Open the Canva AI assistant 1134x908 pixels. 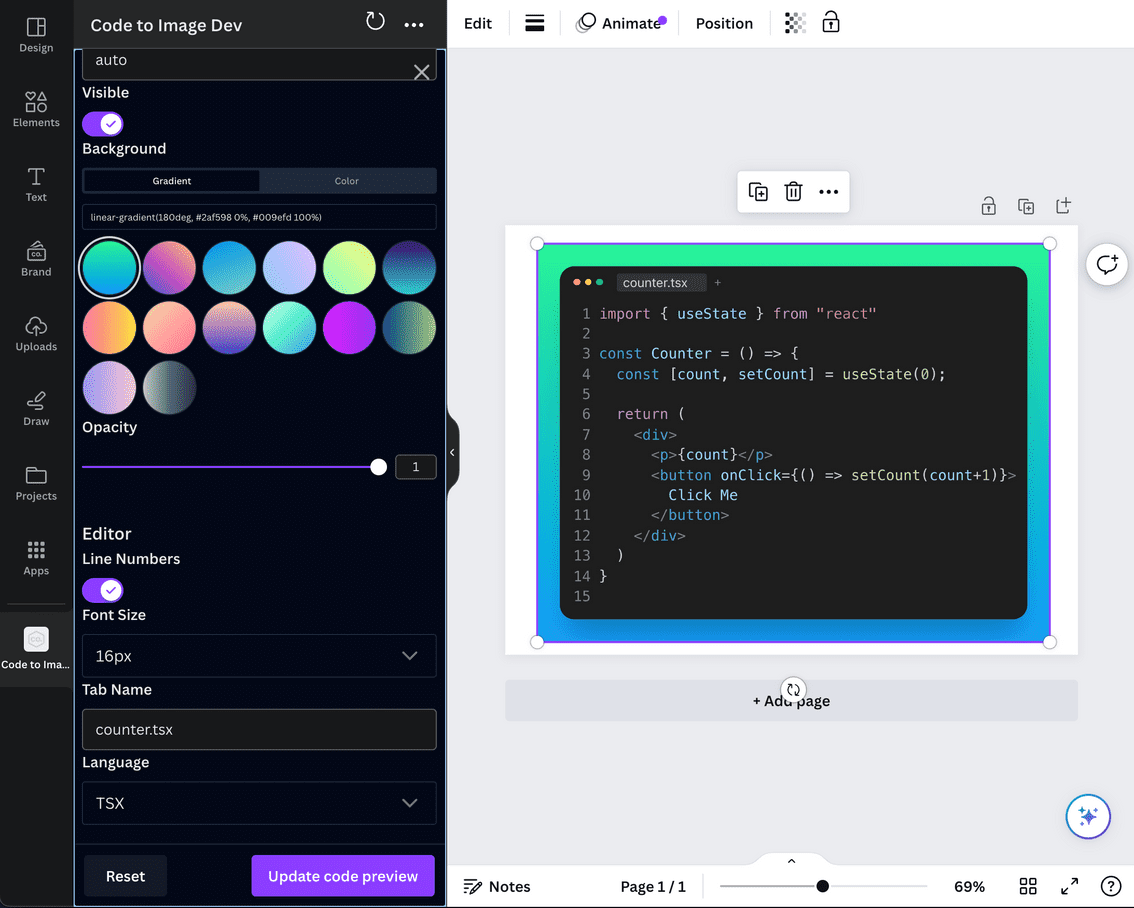coord(1088,816)
